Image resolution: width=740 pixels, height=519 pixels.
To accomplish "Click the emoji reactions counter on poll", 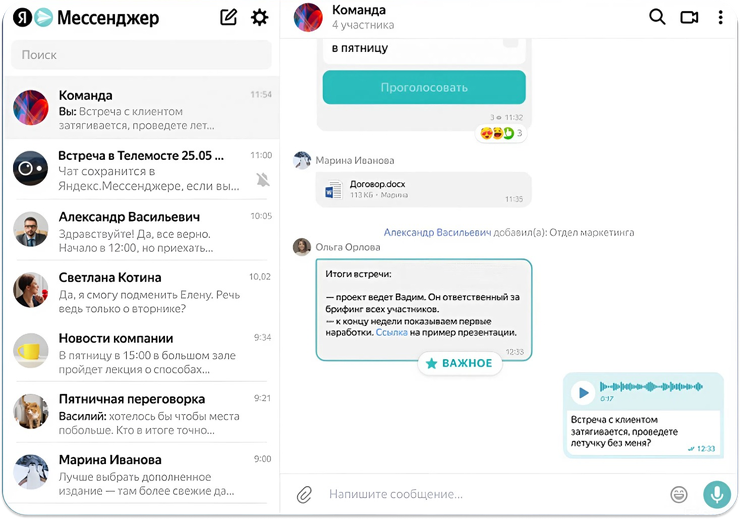I will point(502,134).
